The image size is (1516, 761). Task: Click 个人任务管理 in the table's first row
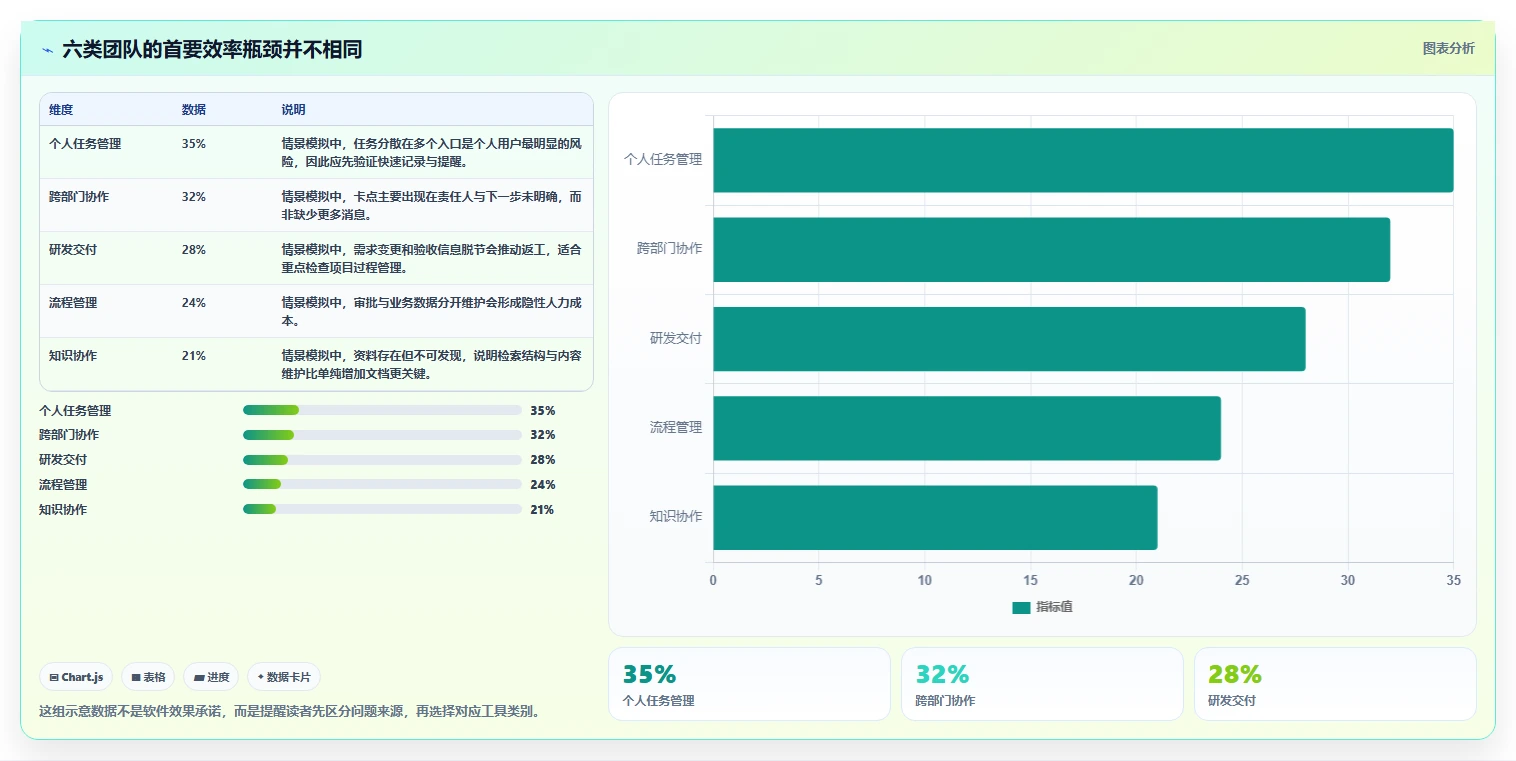pyautogui.click(x=85, y=144)
